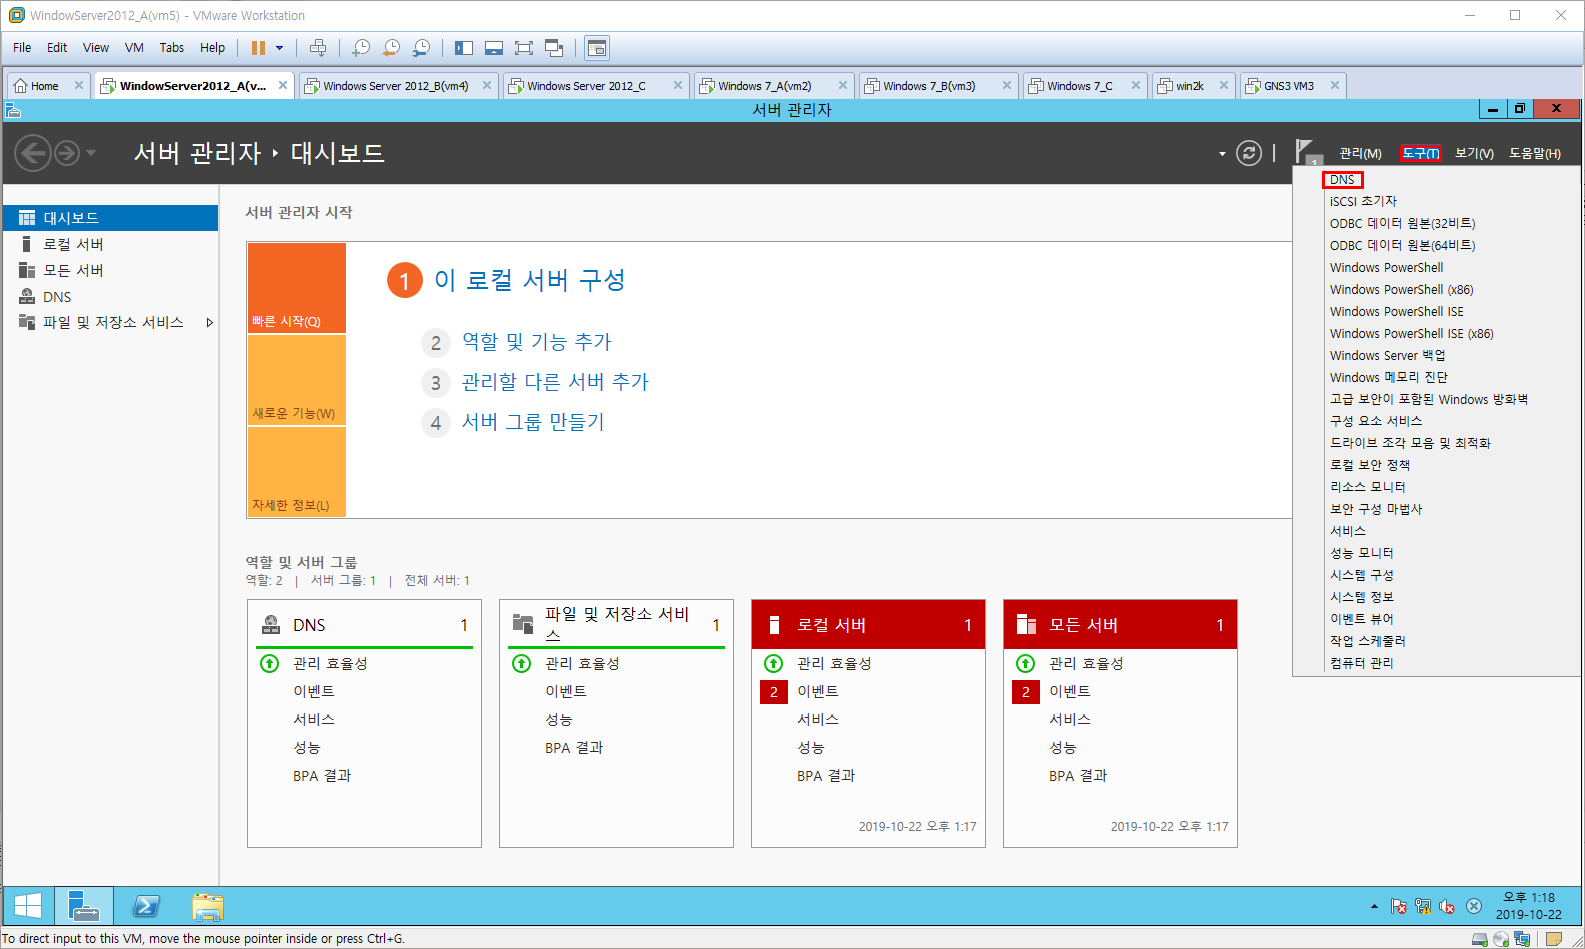Send Ctrl+Alt+Del to the VM

(318, 48)
